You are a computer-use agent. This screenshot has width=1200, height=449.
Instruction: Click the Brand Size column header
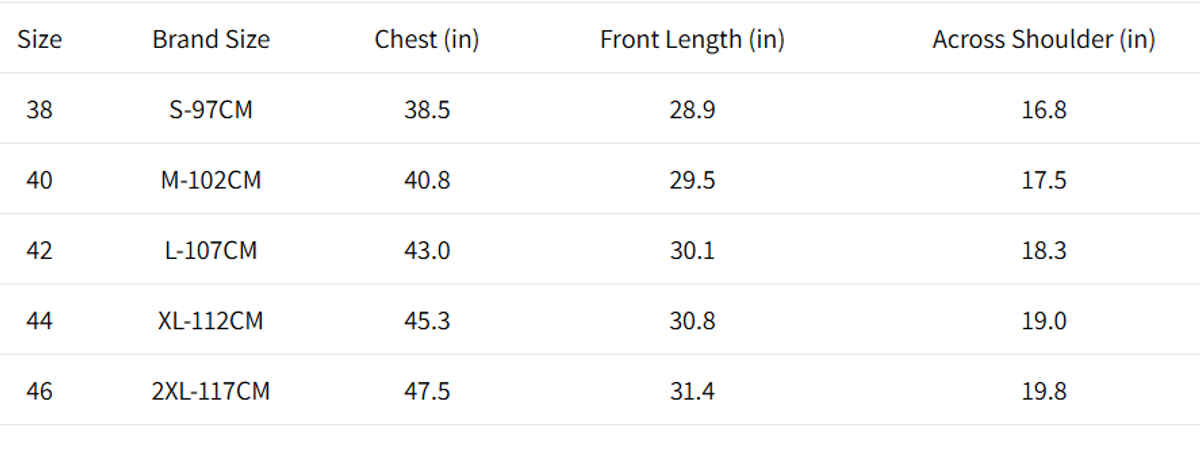coord(211,40)
